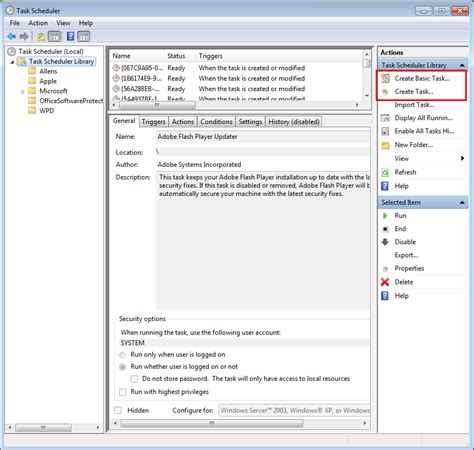Click the New Folder icon
This screenshot has height=450, width=474.
385,145
